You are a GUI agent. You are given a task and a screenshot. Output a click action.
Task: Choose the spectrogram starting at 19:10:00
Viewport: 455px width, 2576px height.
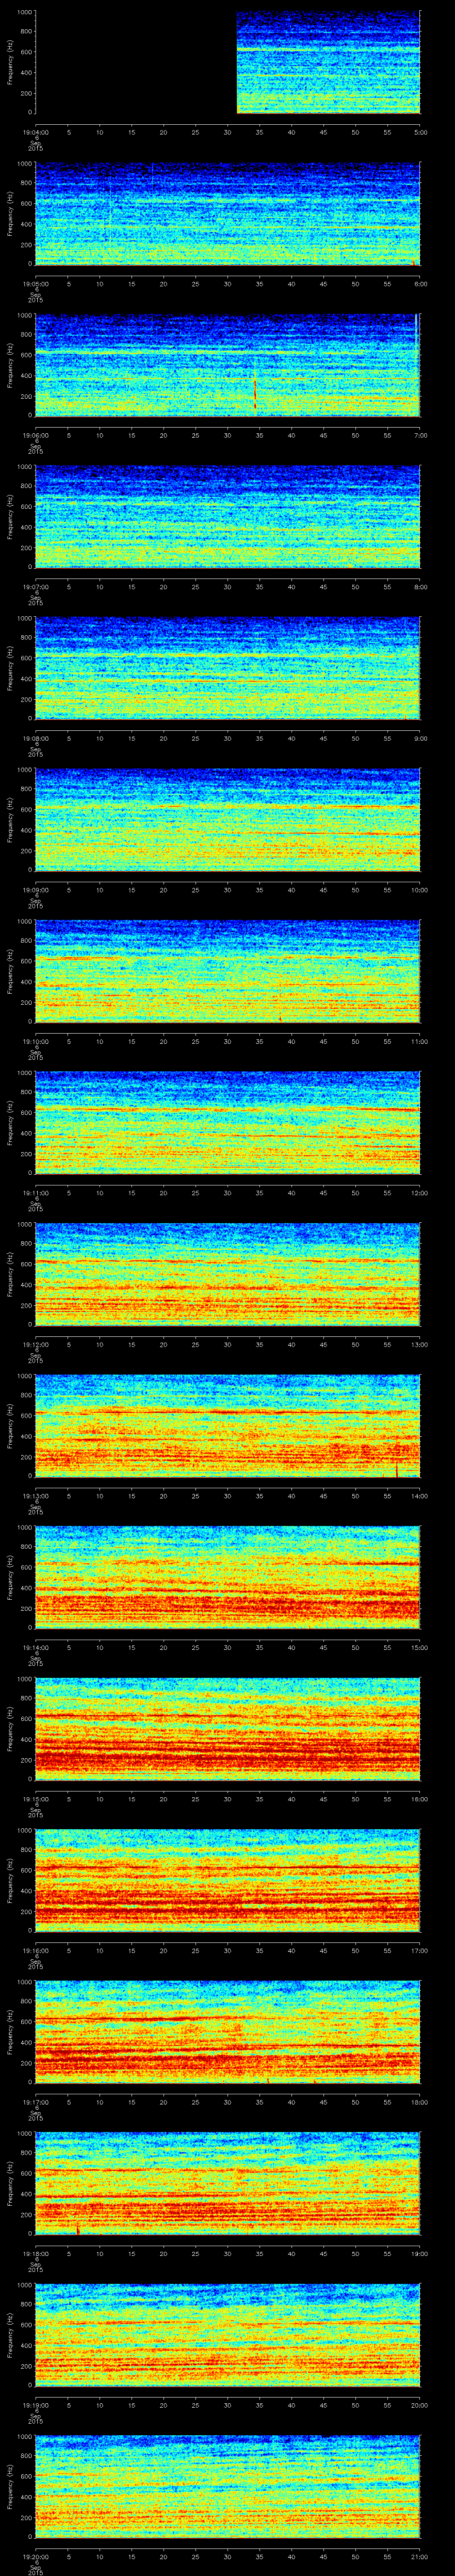[228, 971]
